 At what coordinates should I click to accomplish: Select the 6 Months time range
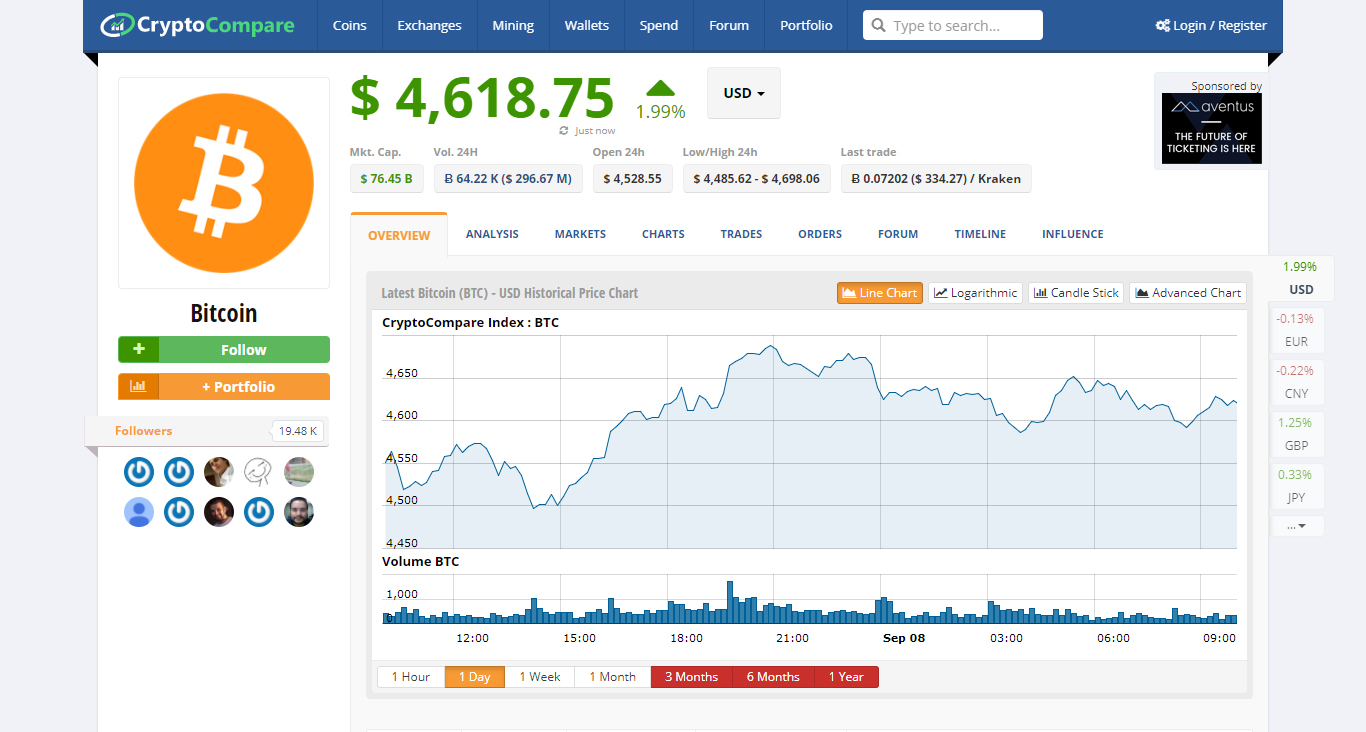[x=774, y=677]
